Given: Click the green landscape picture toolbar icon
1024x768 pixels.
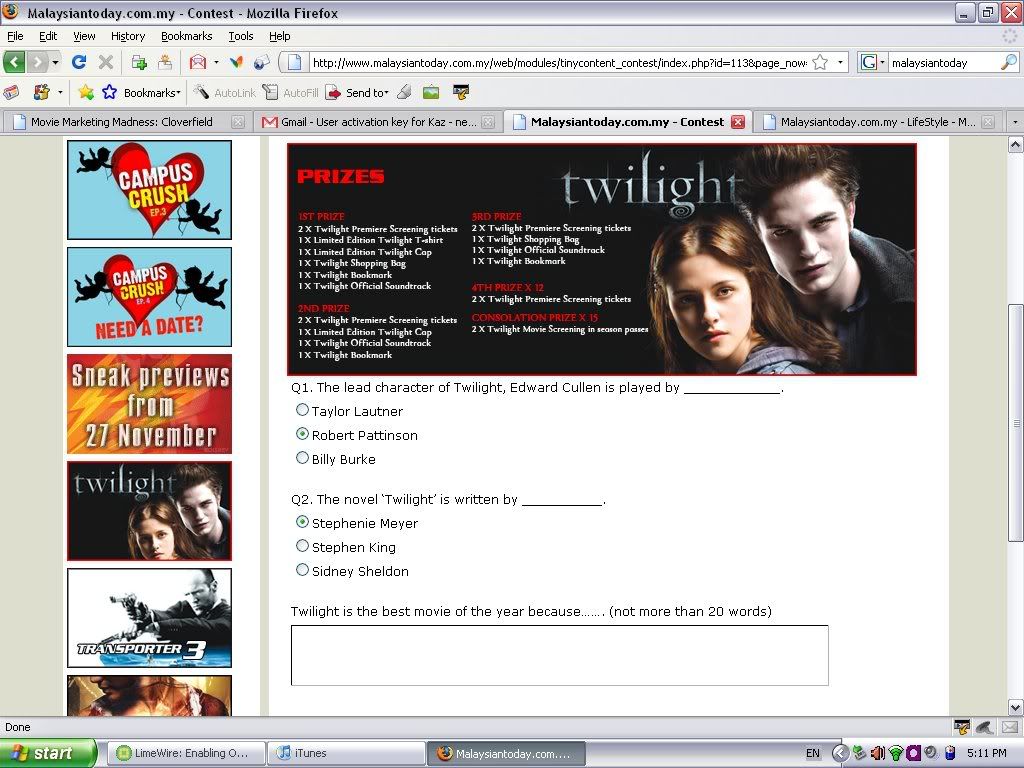Looking at the screenshot, I should (x=431, y=92).
